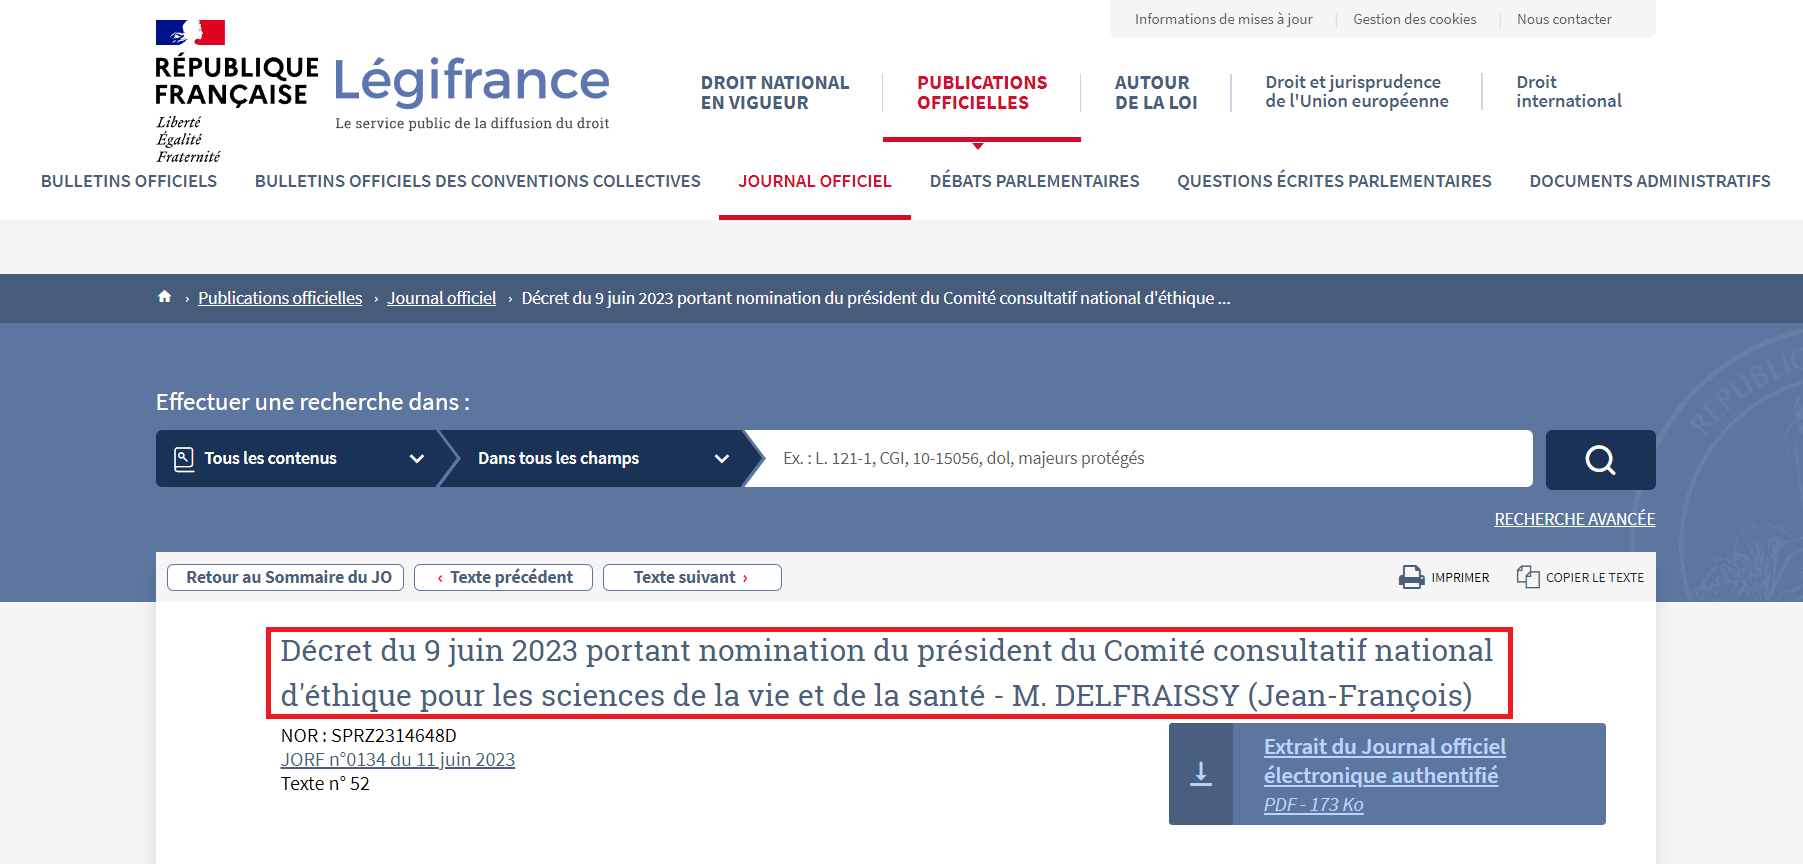
Task: Click into the search text field
Action: [1140, 459]
